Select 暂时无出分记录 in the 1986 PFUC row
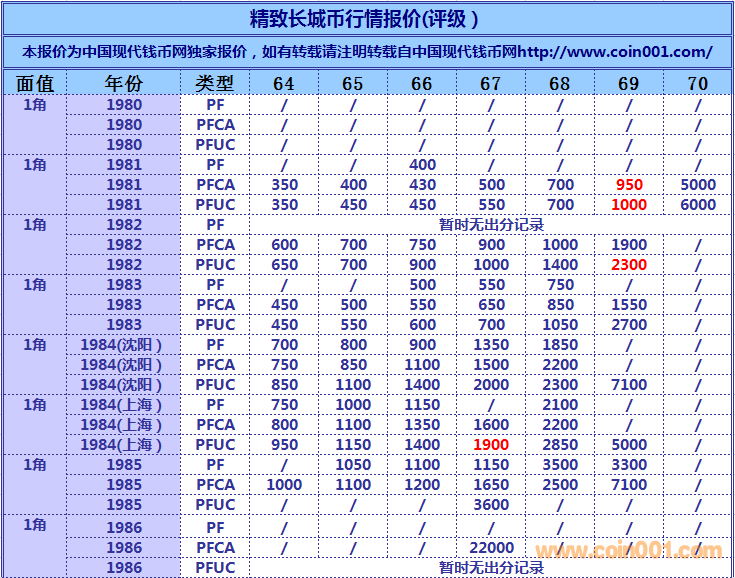735x578 pixels. [491, 568]
